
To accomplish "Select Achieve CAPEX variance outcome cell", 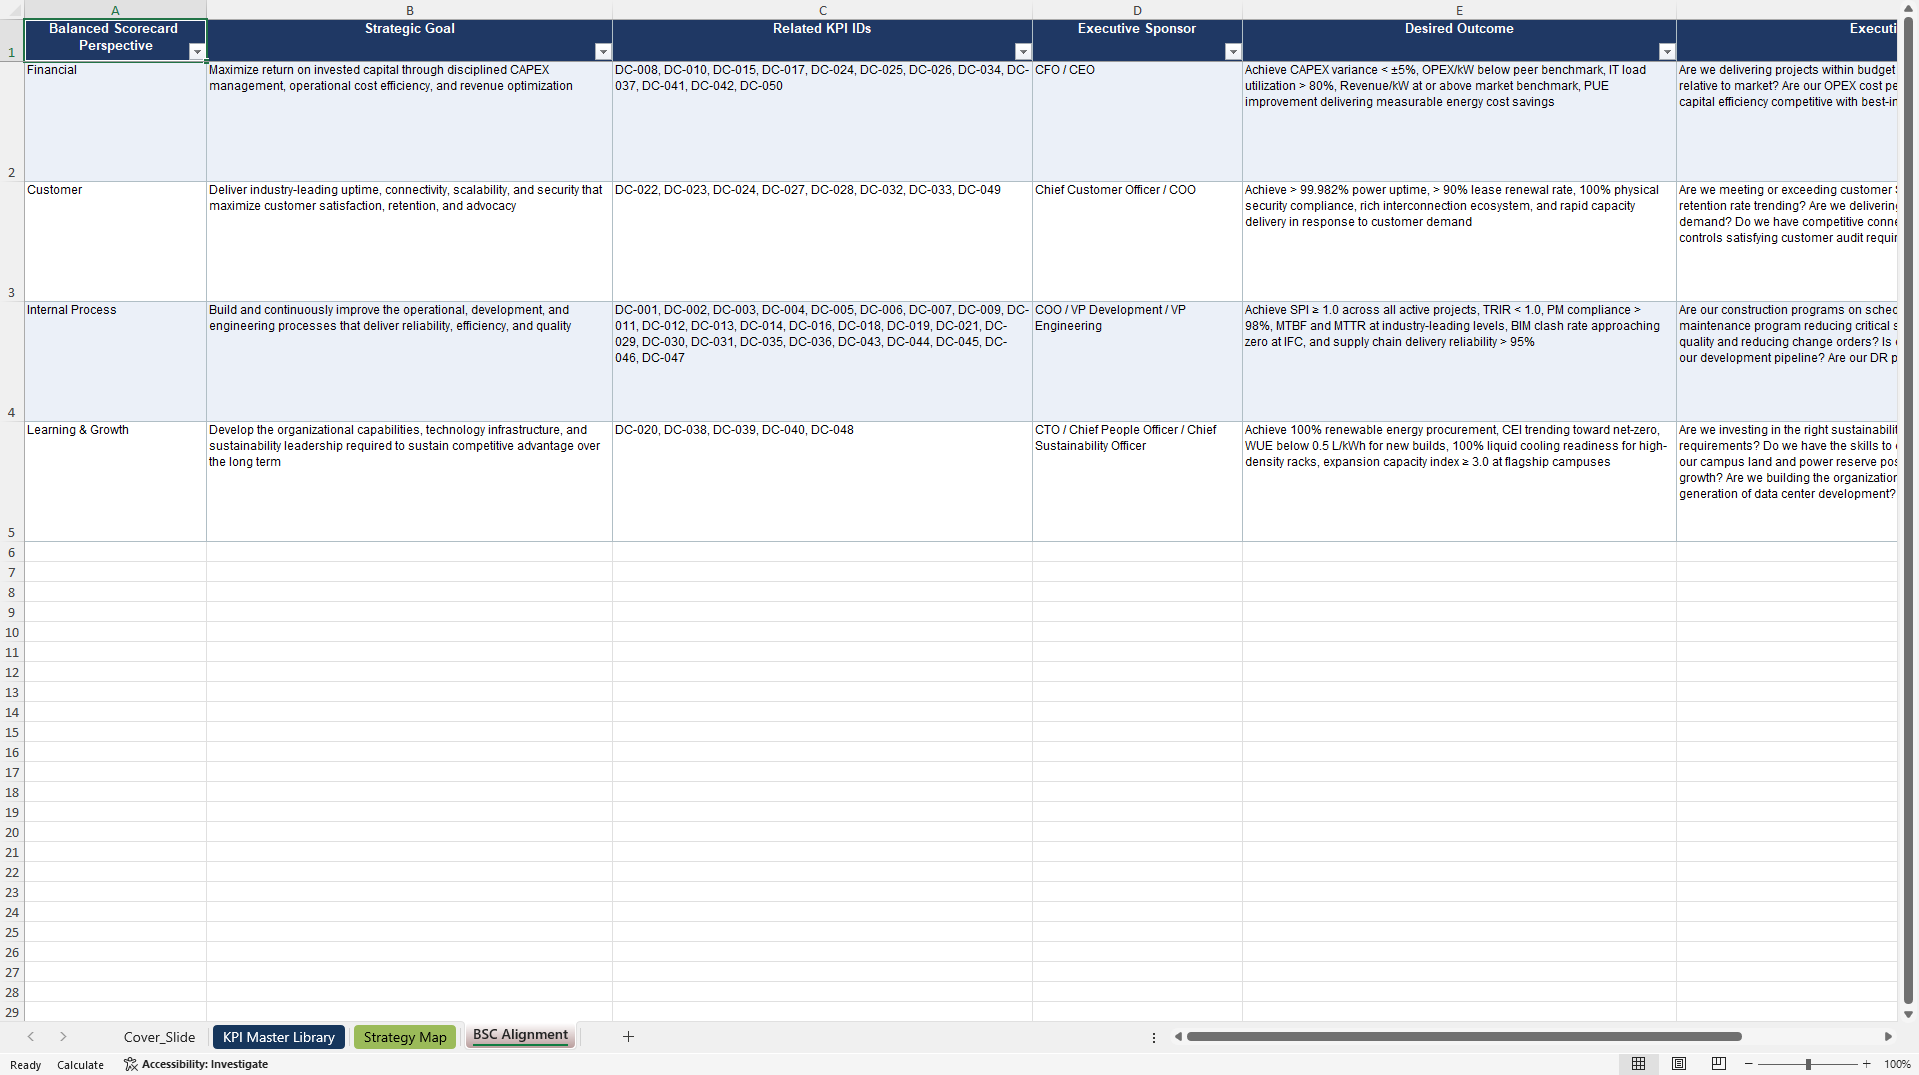I will 1459,122.
